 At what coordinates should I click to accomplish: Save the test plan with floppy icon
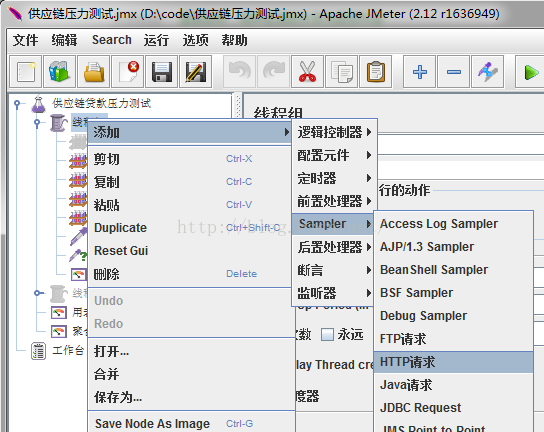pos(162,72)
